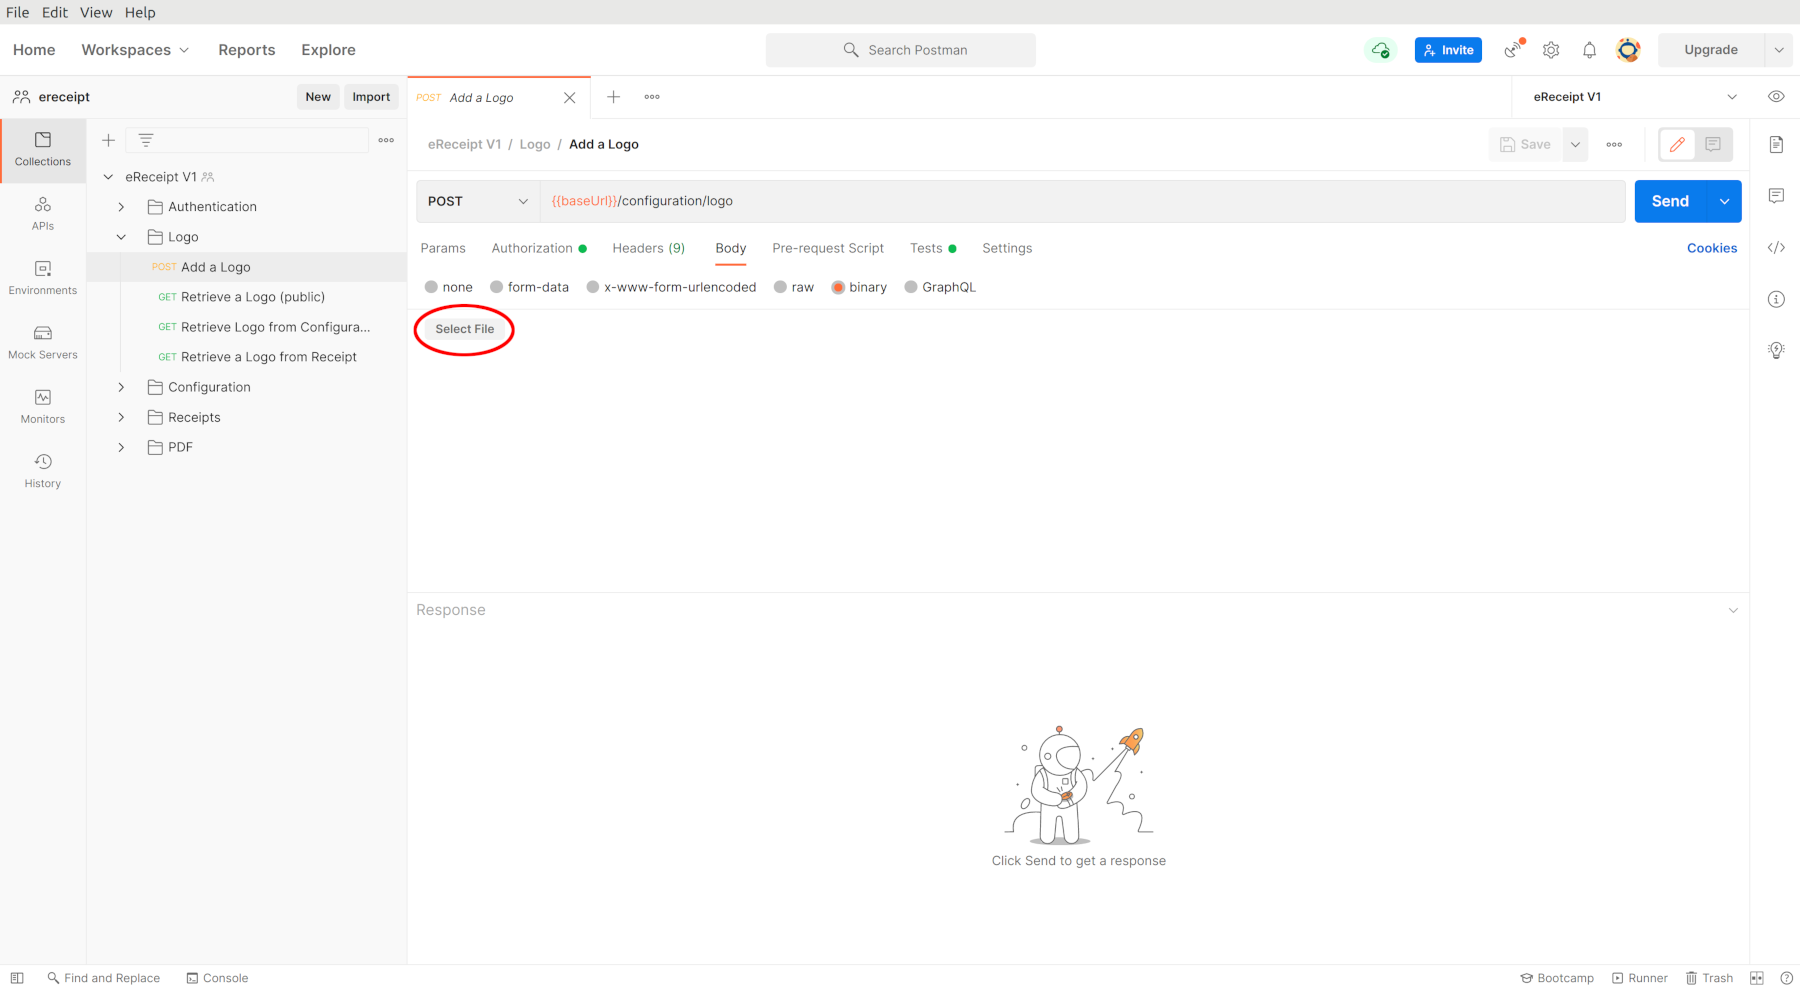Switch to the Params tab
The image size is (1800, 990).
pyautogui.click(x=443, y=248)
